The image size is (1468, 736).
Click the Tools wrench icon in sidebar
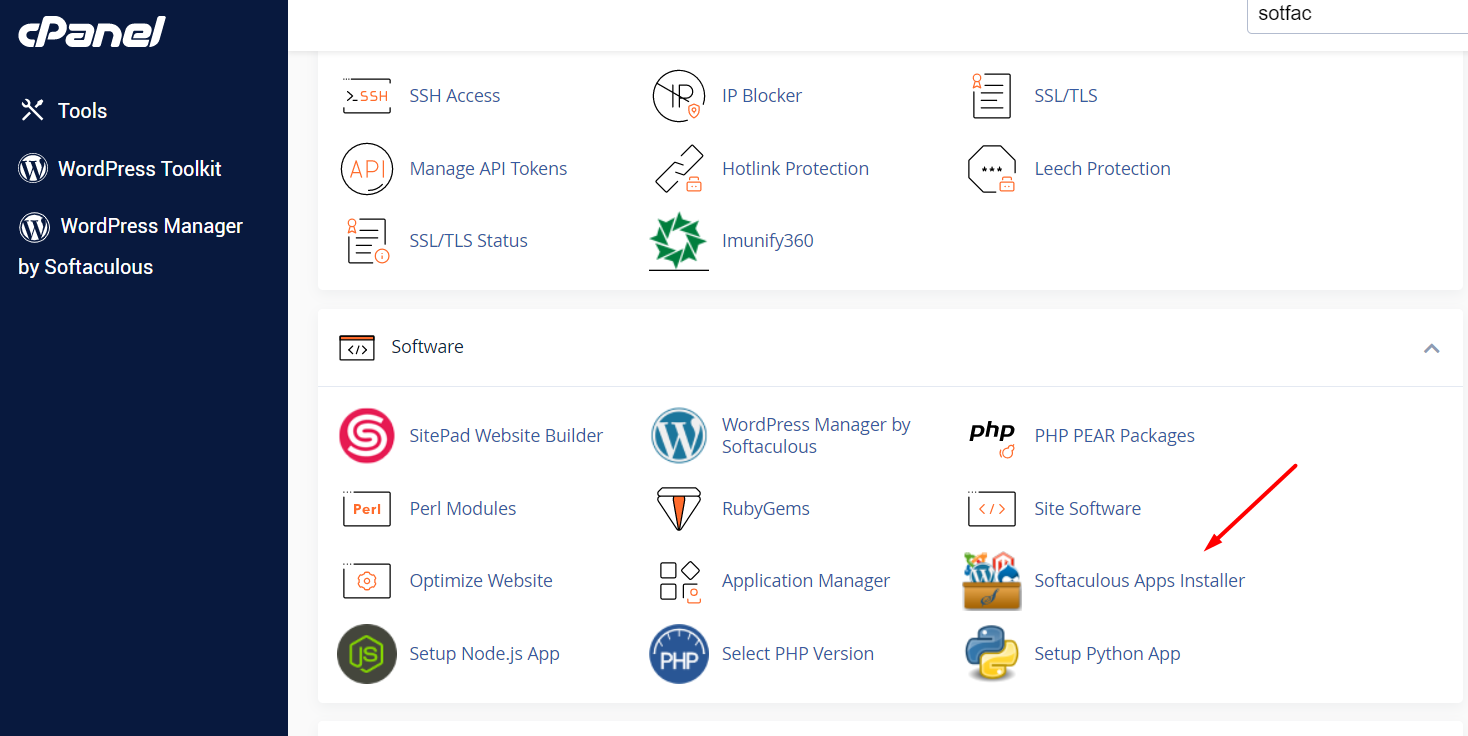coord(33,110)
